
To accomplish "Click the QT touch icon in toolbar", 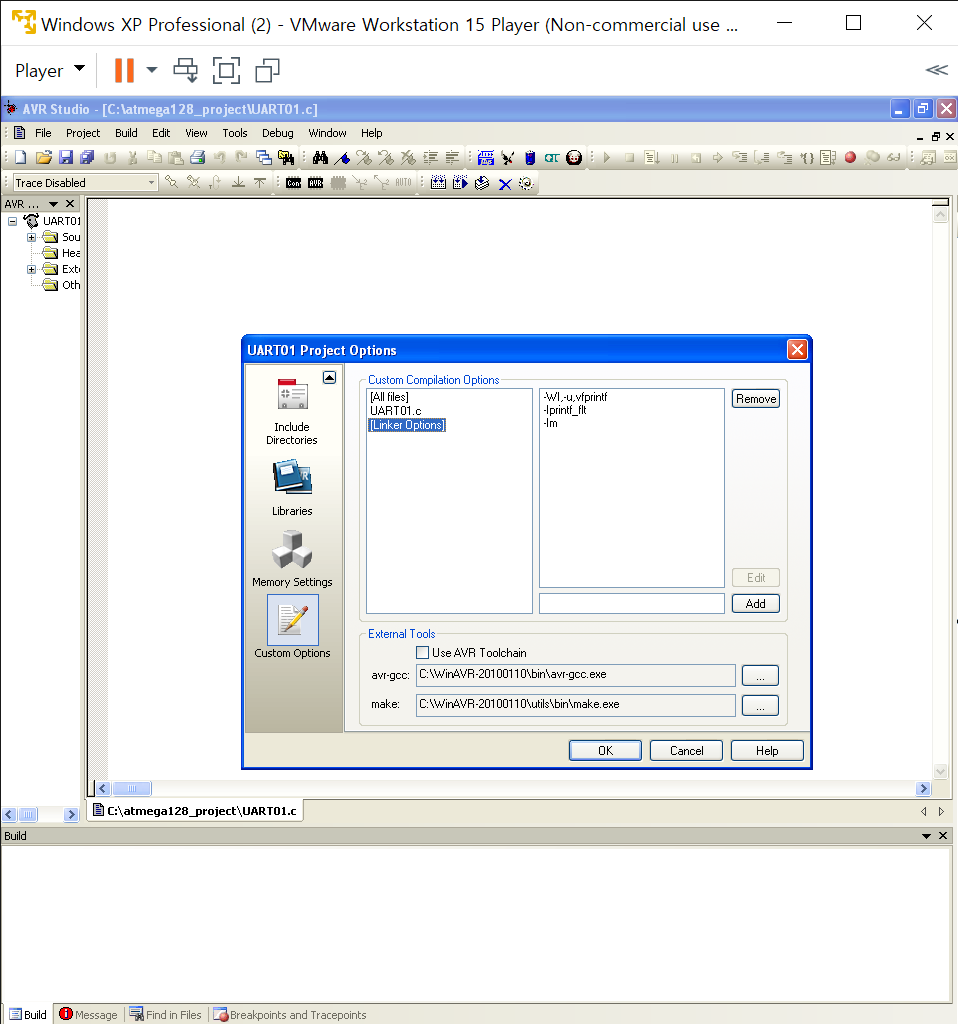I will (x=552, y=157).
